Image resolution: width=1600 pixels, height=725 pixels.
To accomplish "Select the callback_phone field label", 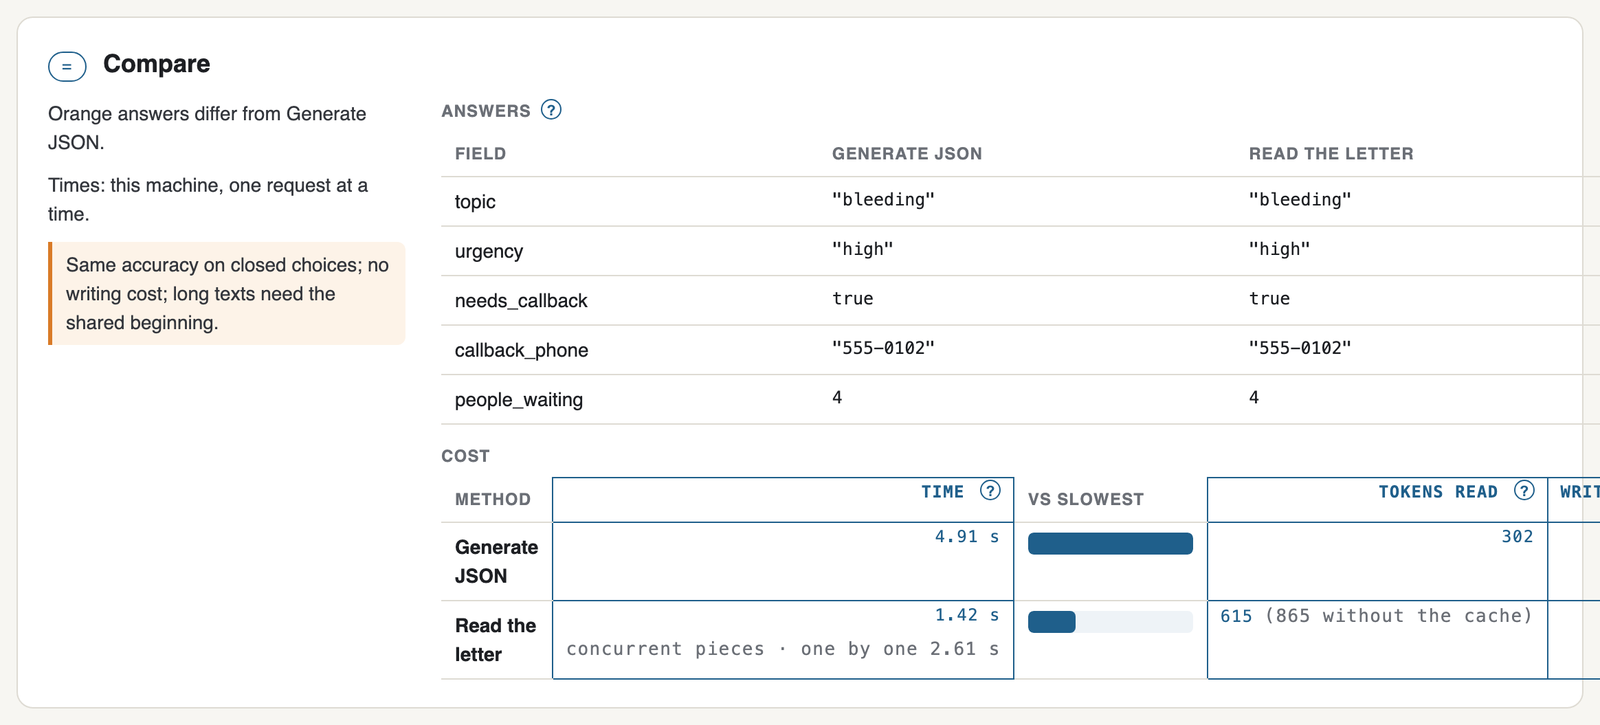I will click(x=521, y=350).
